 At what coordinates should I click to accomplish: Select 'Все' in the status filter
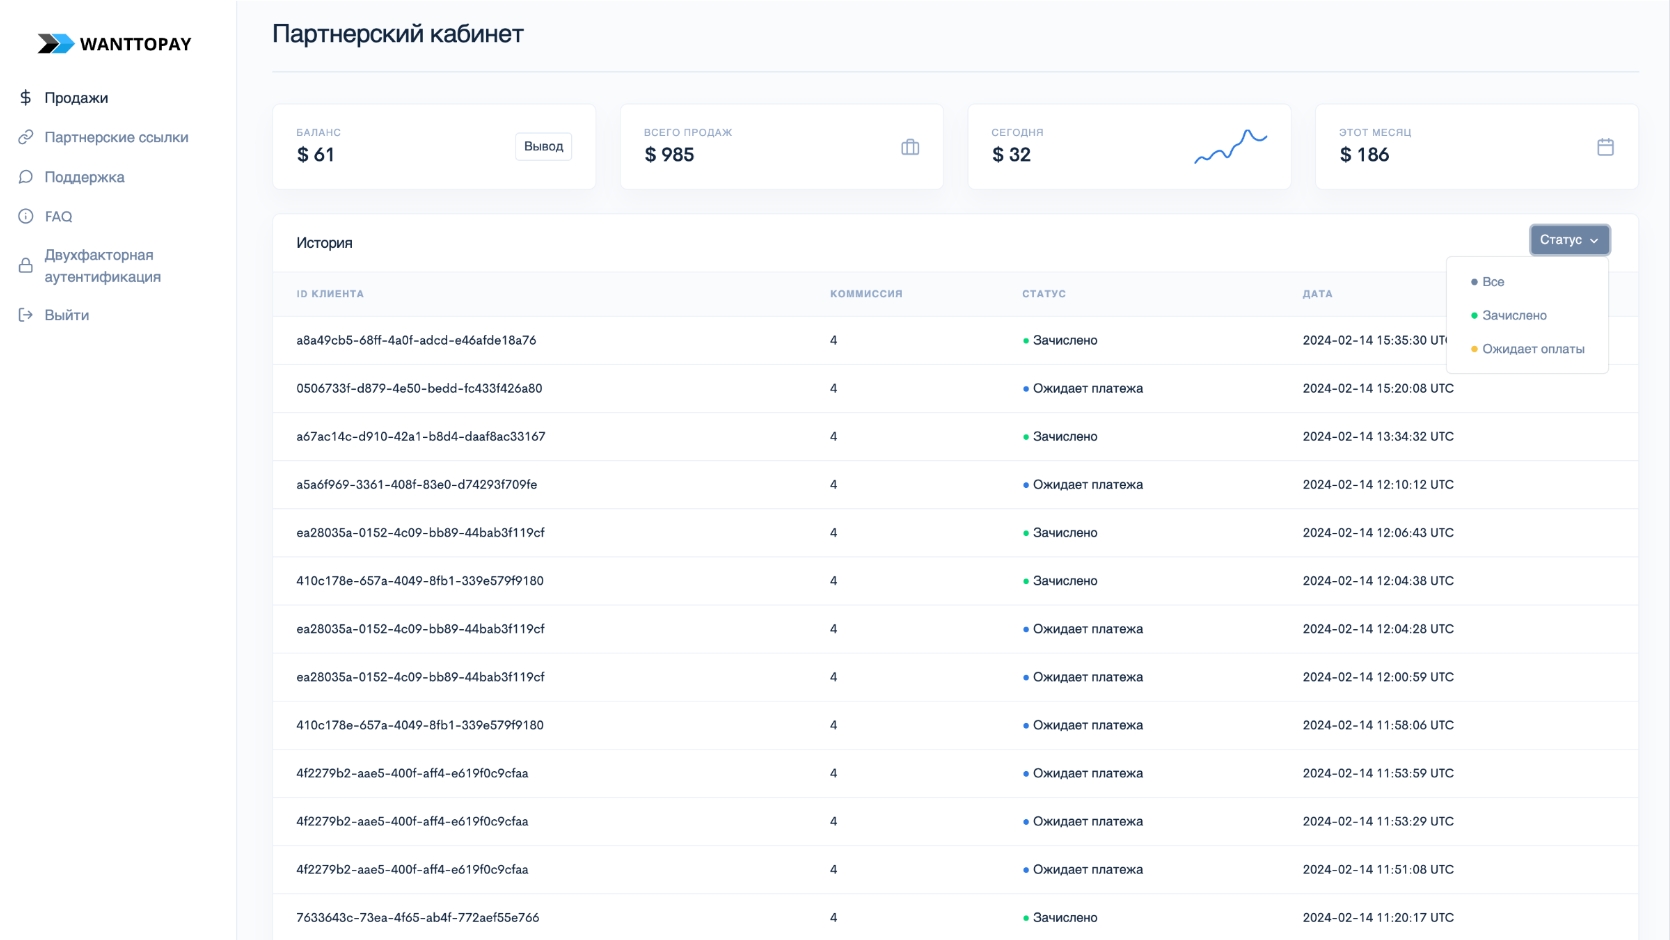[1493, 282]
